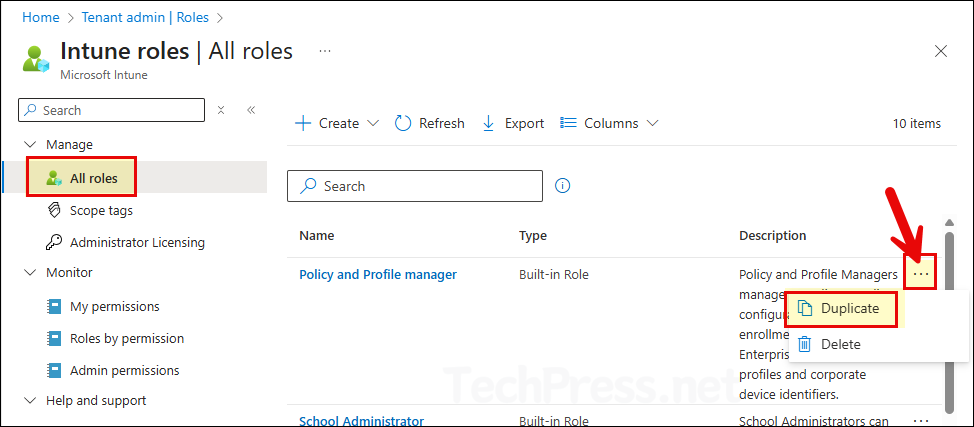This screenshot has height=427, width=974.
Task: Go to Tenant admin | Roles breadcrumb
Action: 146,17
